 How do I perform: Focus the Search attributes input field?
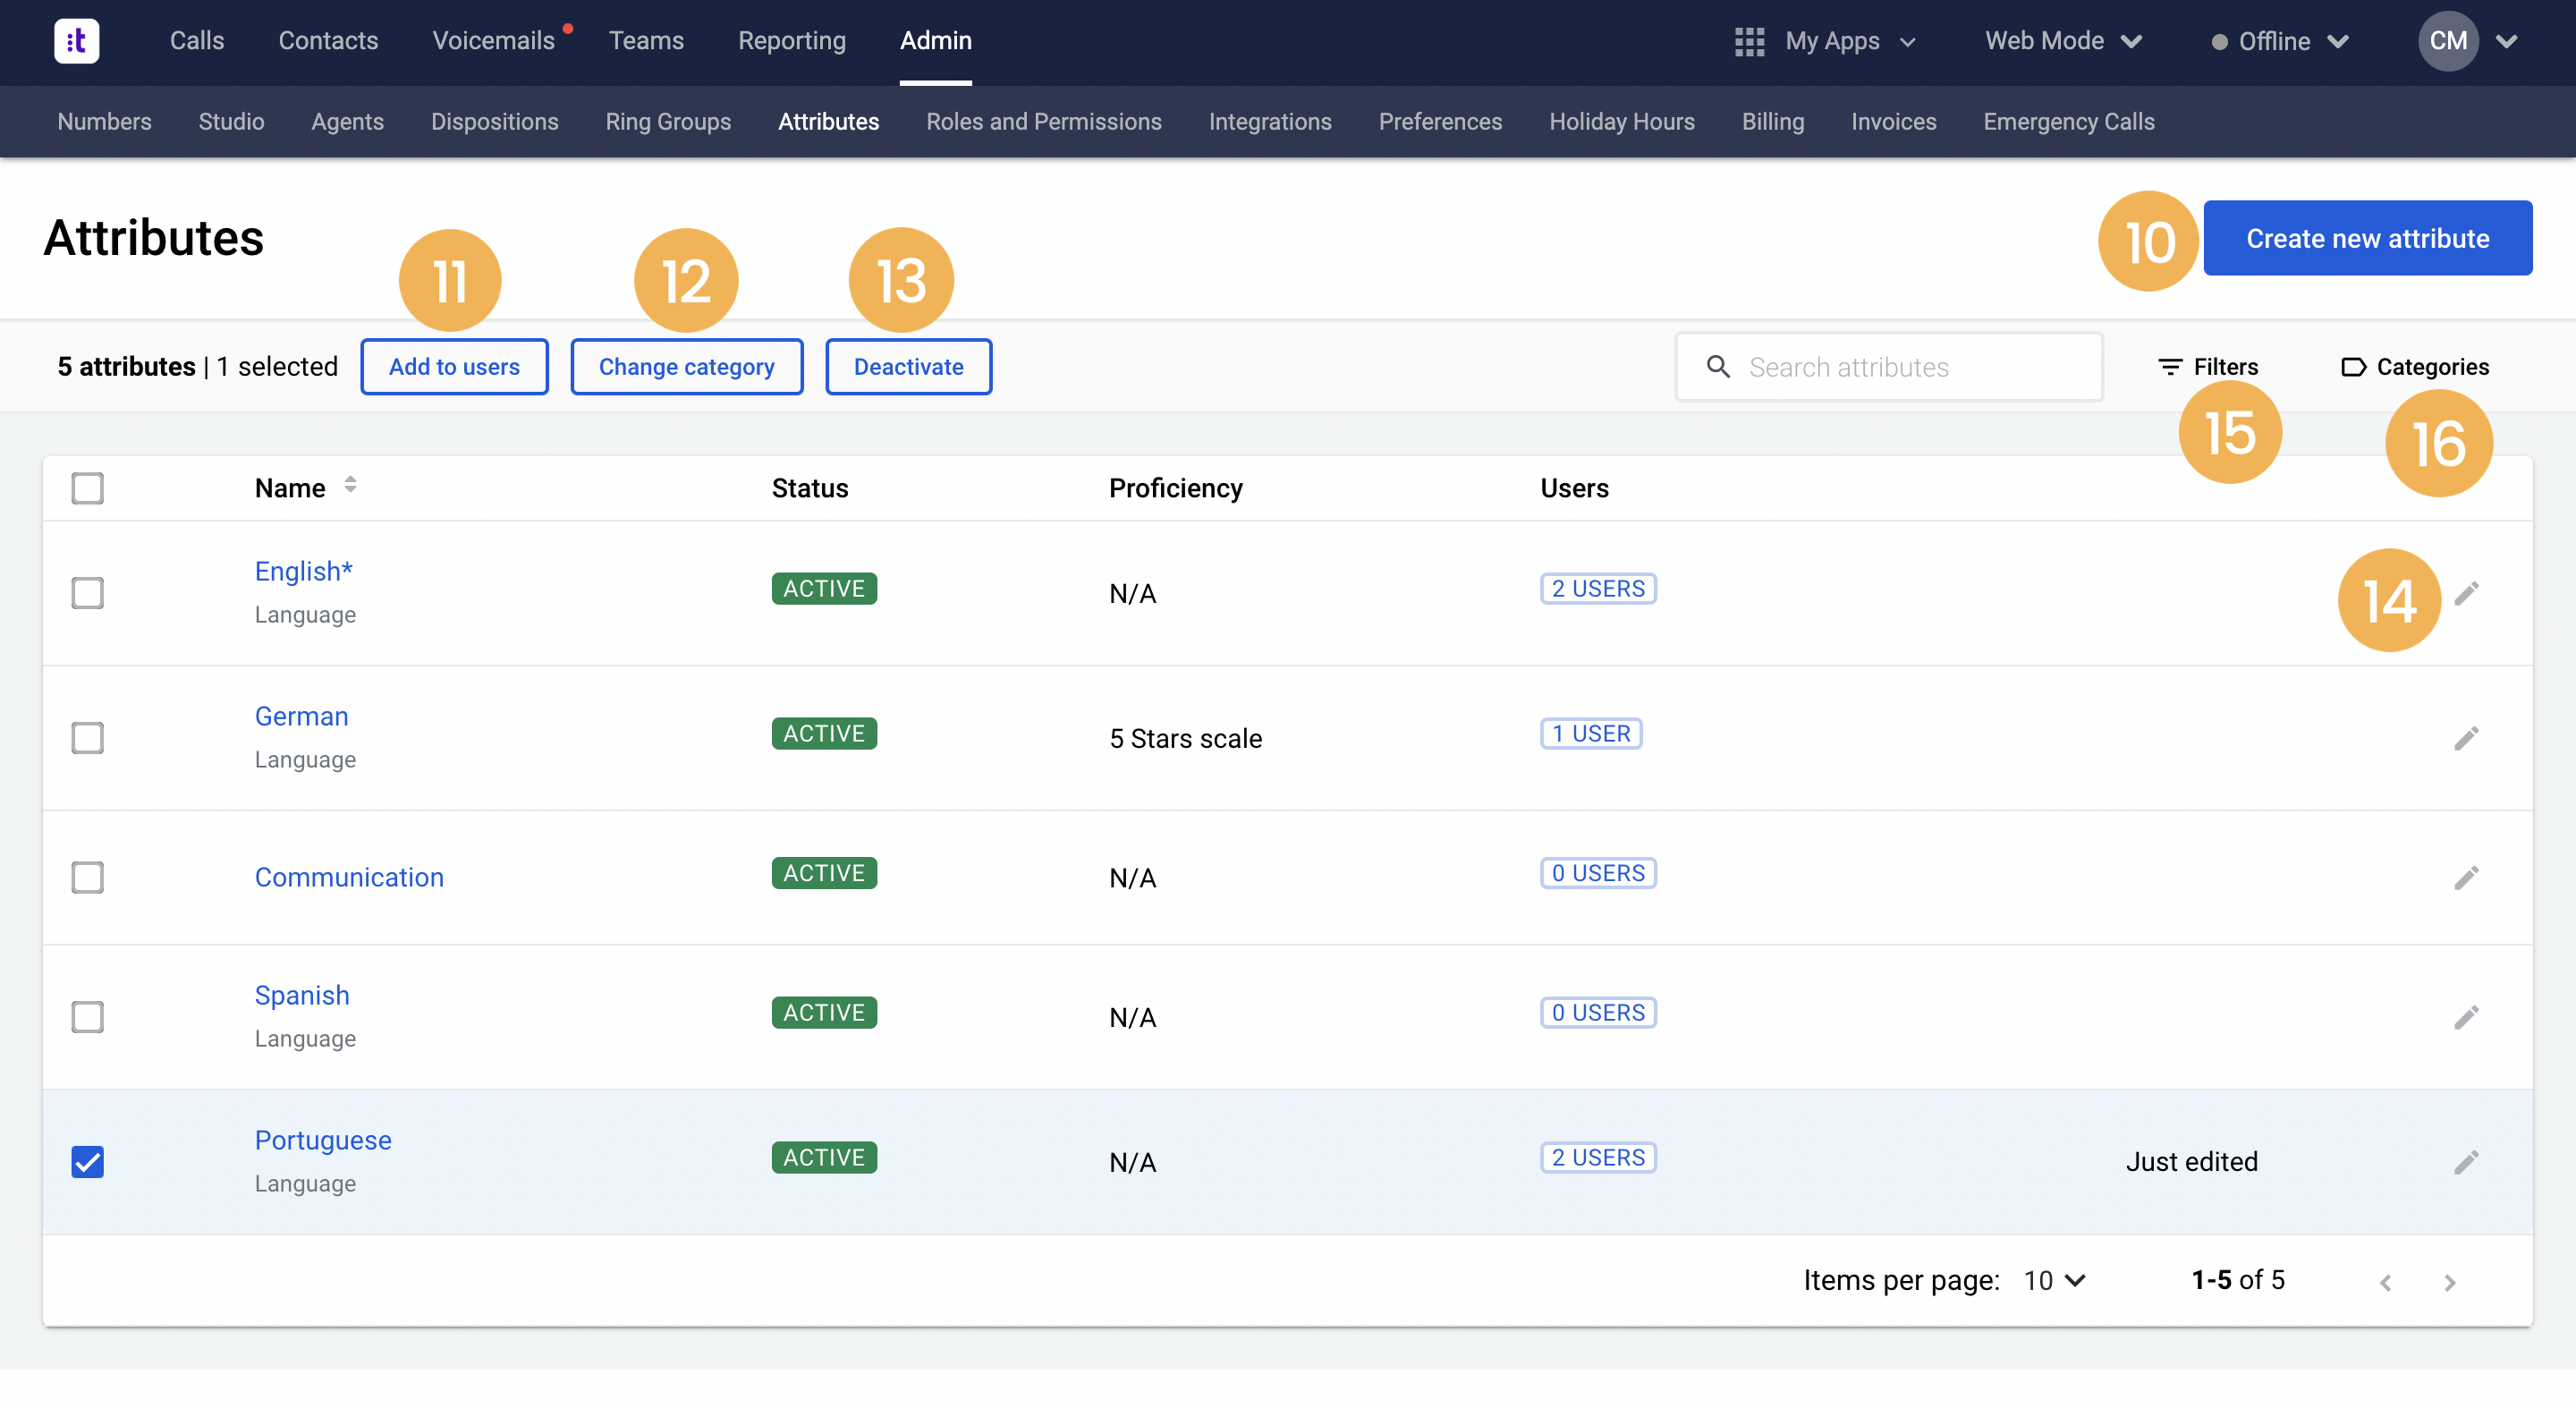[x=1889, y=367]
